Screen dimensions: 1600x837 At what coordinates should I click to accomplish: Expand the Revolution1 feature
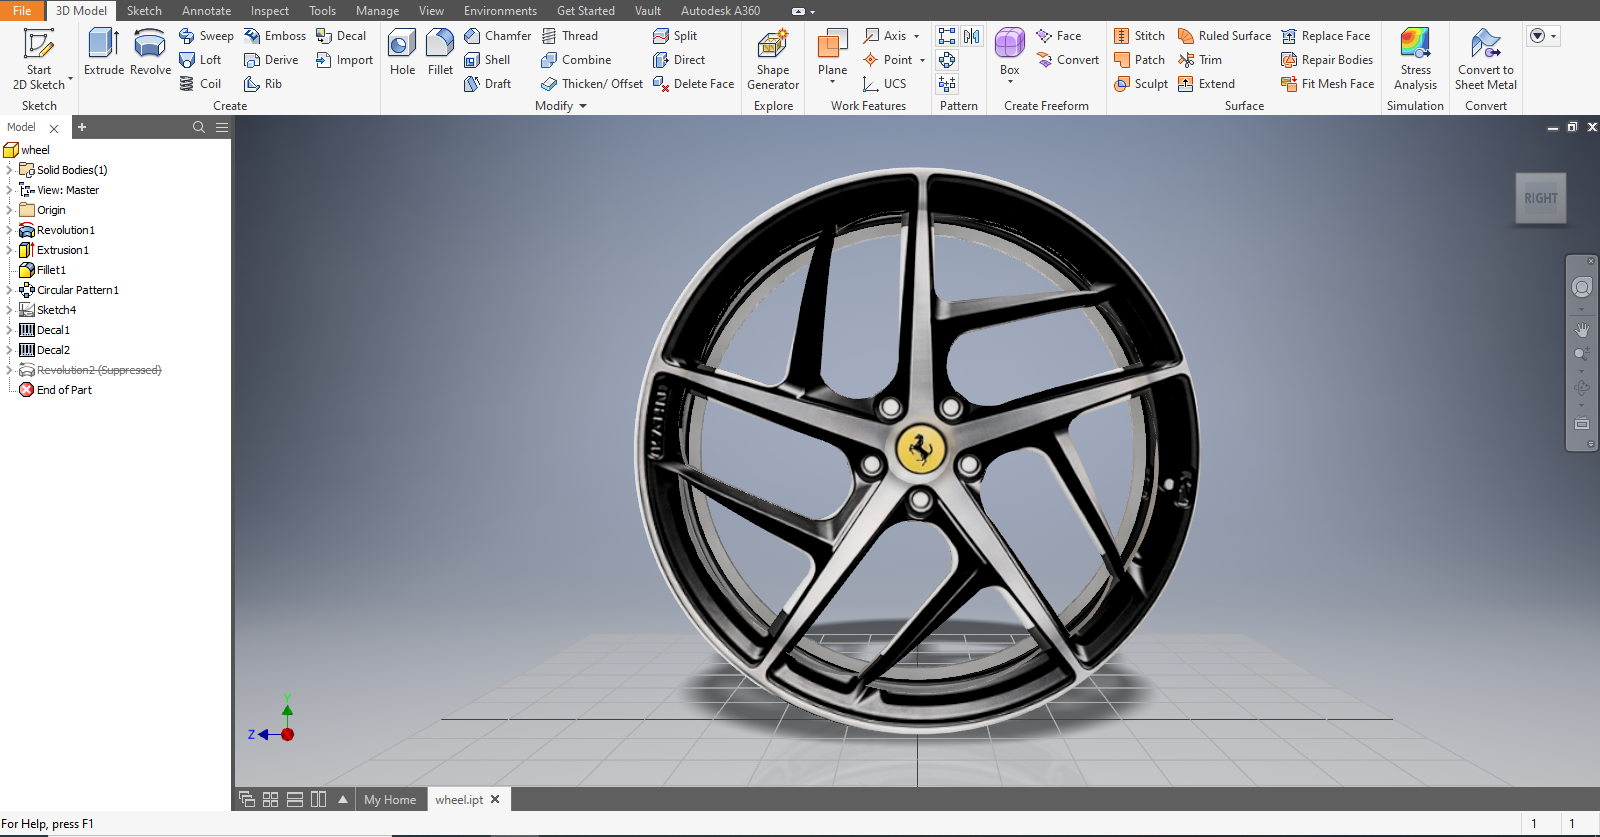9,230
